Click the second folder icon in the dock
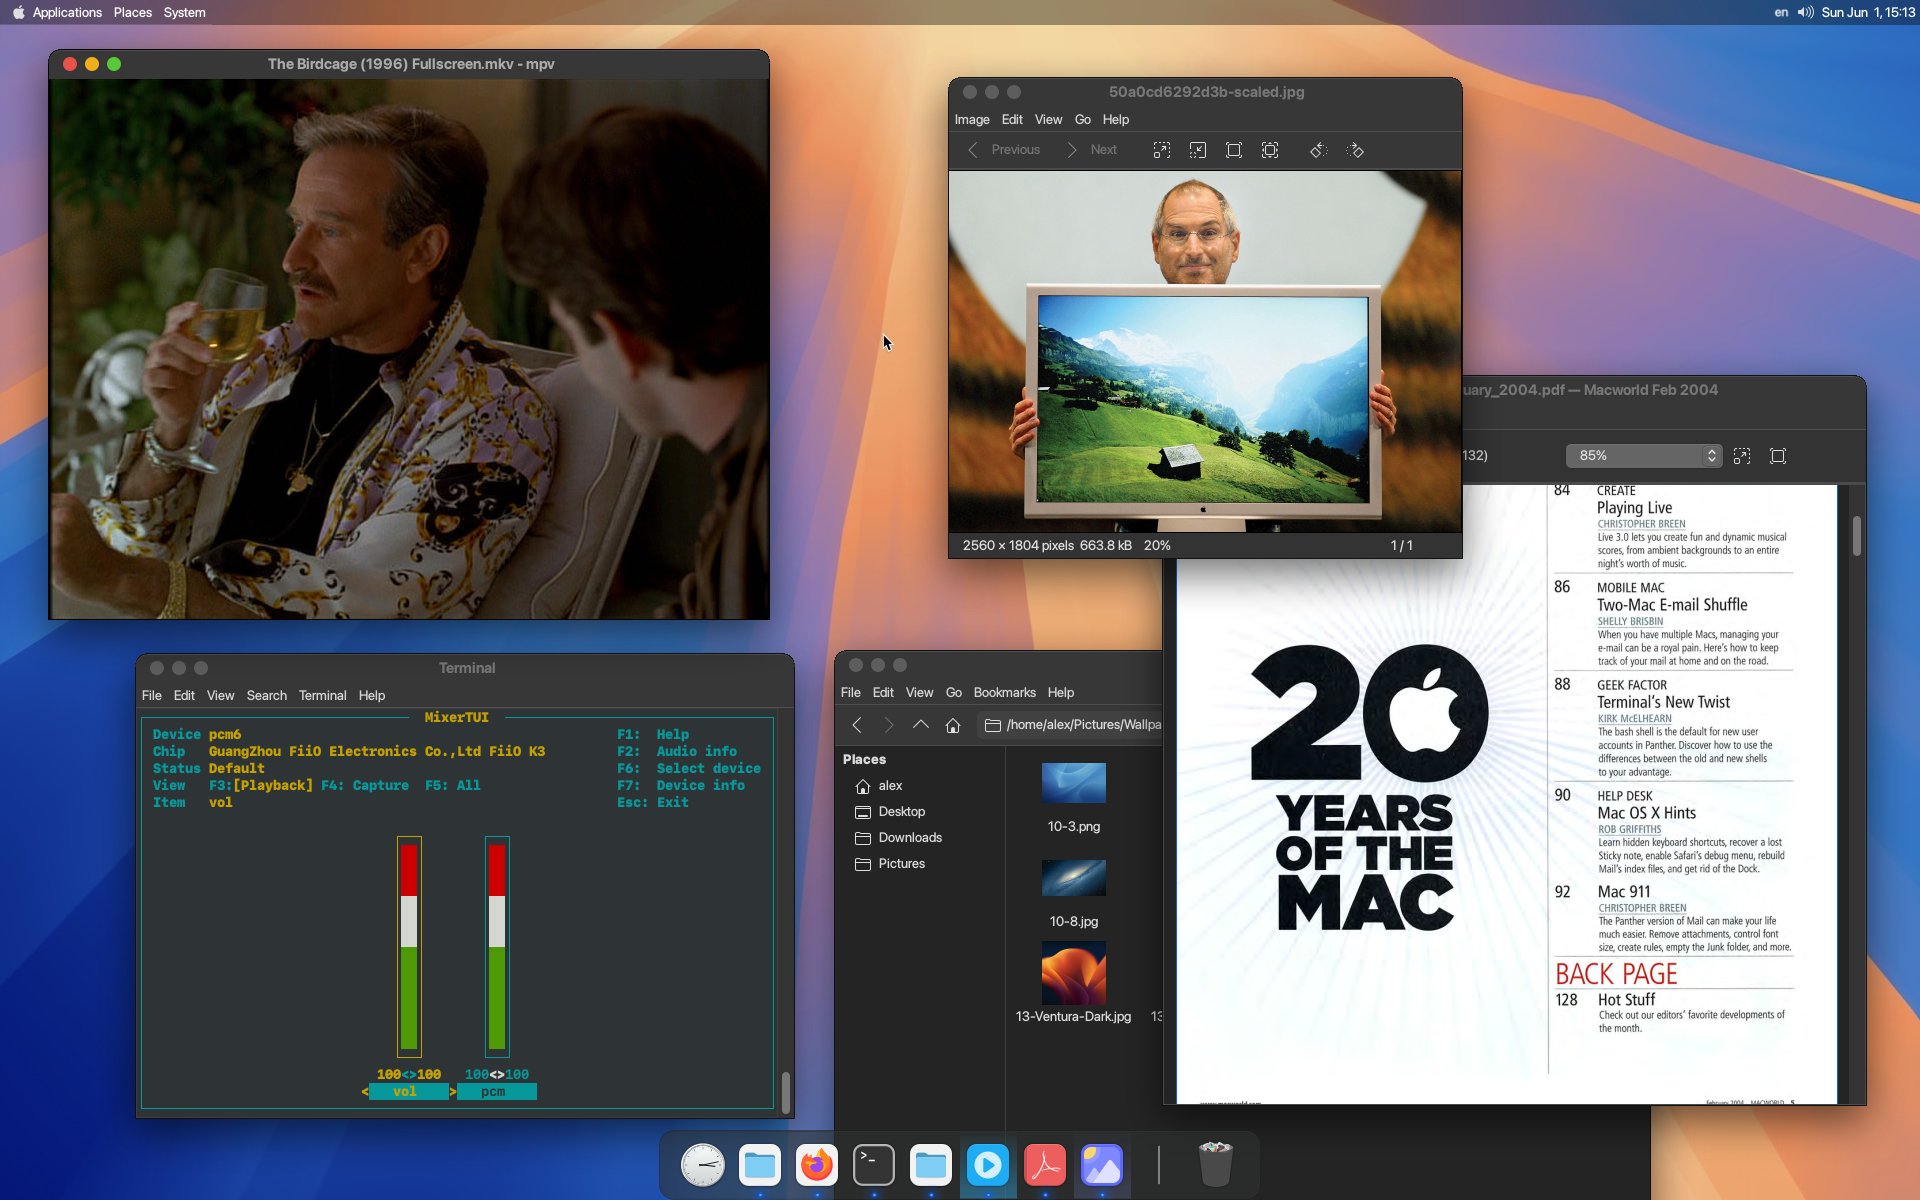 point(930,1165)
